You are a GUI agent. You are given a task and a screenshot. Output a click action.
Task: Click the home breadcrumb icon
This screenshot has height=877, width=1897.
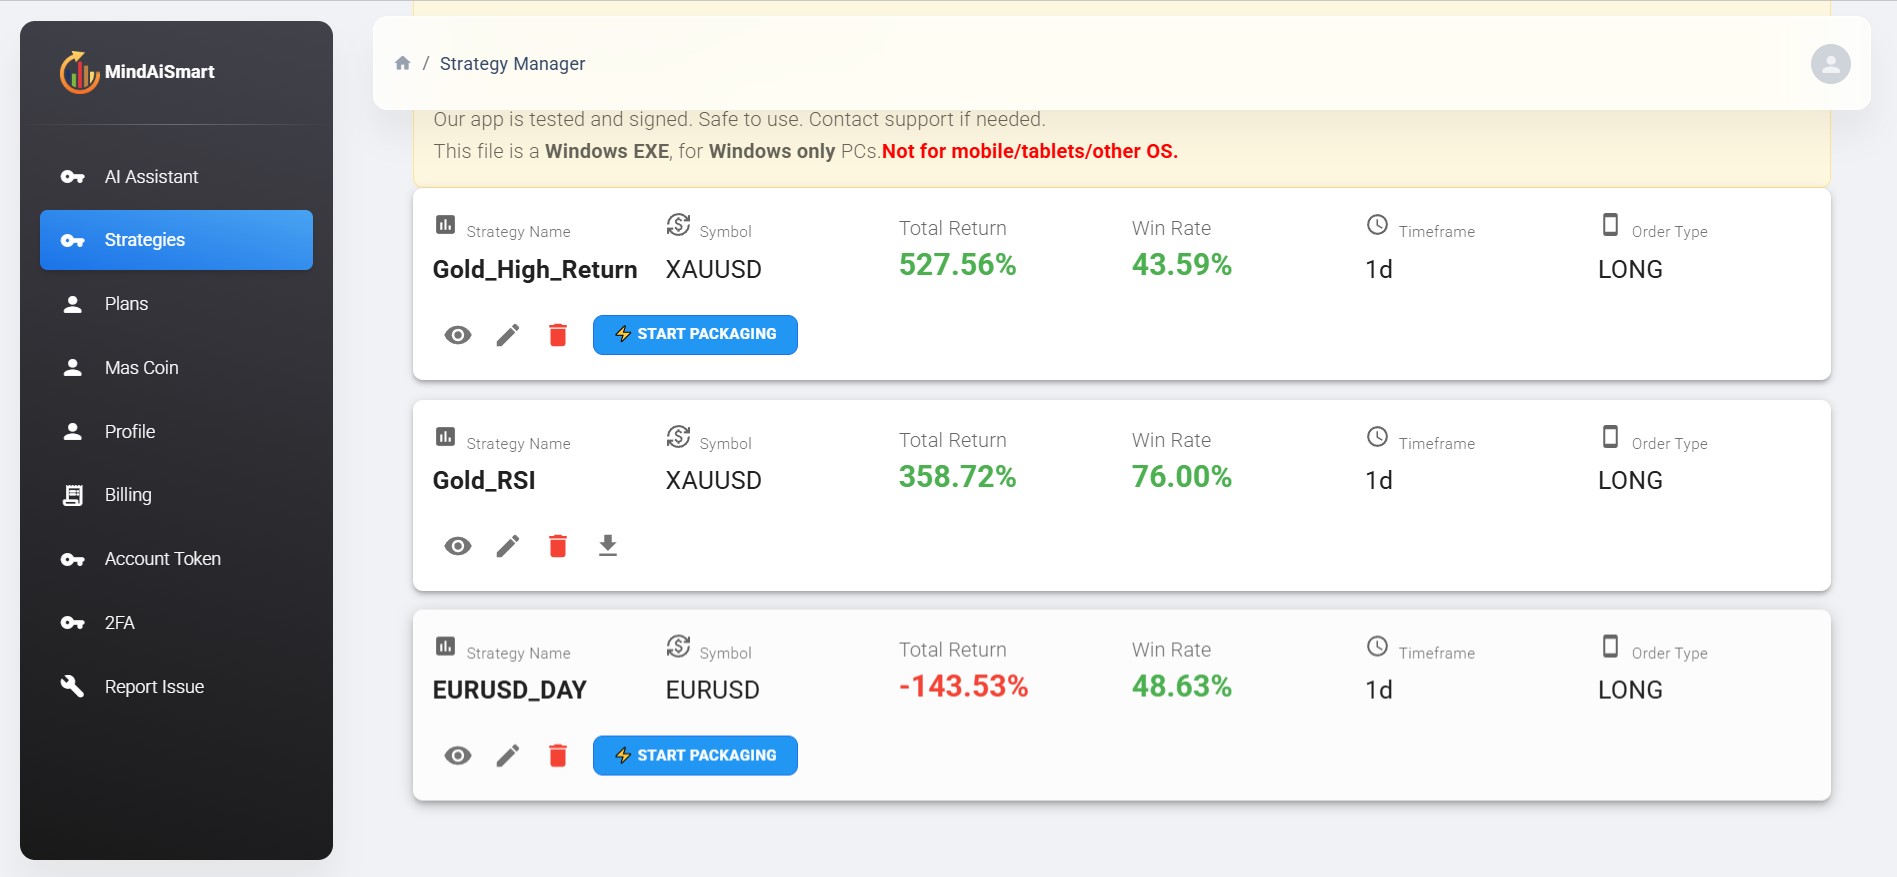tap(402, 63)
